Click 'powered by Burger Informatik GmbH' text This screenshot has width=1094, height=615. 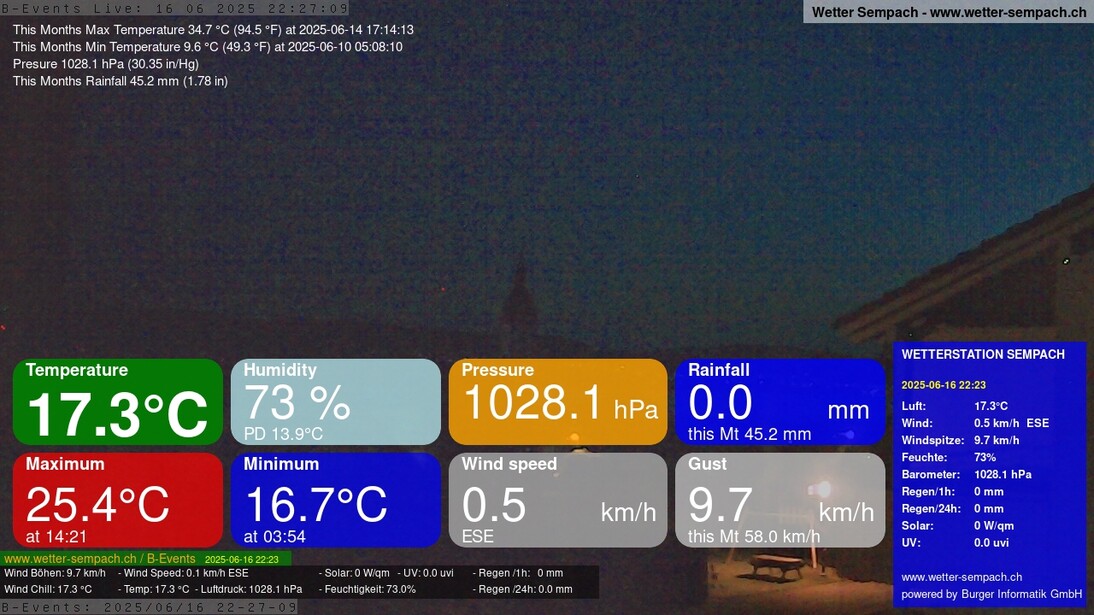pos(991,594)
